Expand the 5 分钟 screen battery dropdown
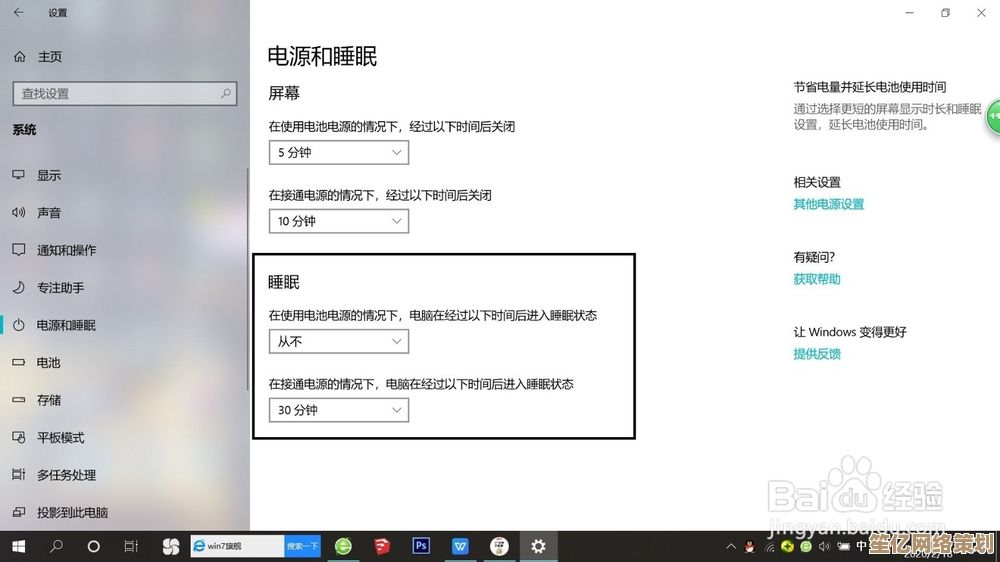1000x562 pixels. pos(338,153)
